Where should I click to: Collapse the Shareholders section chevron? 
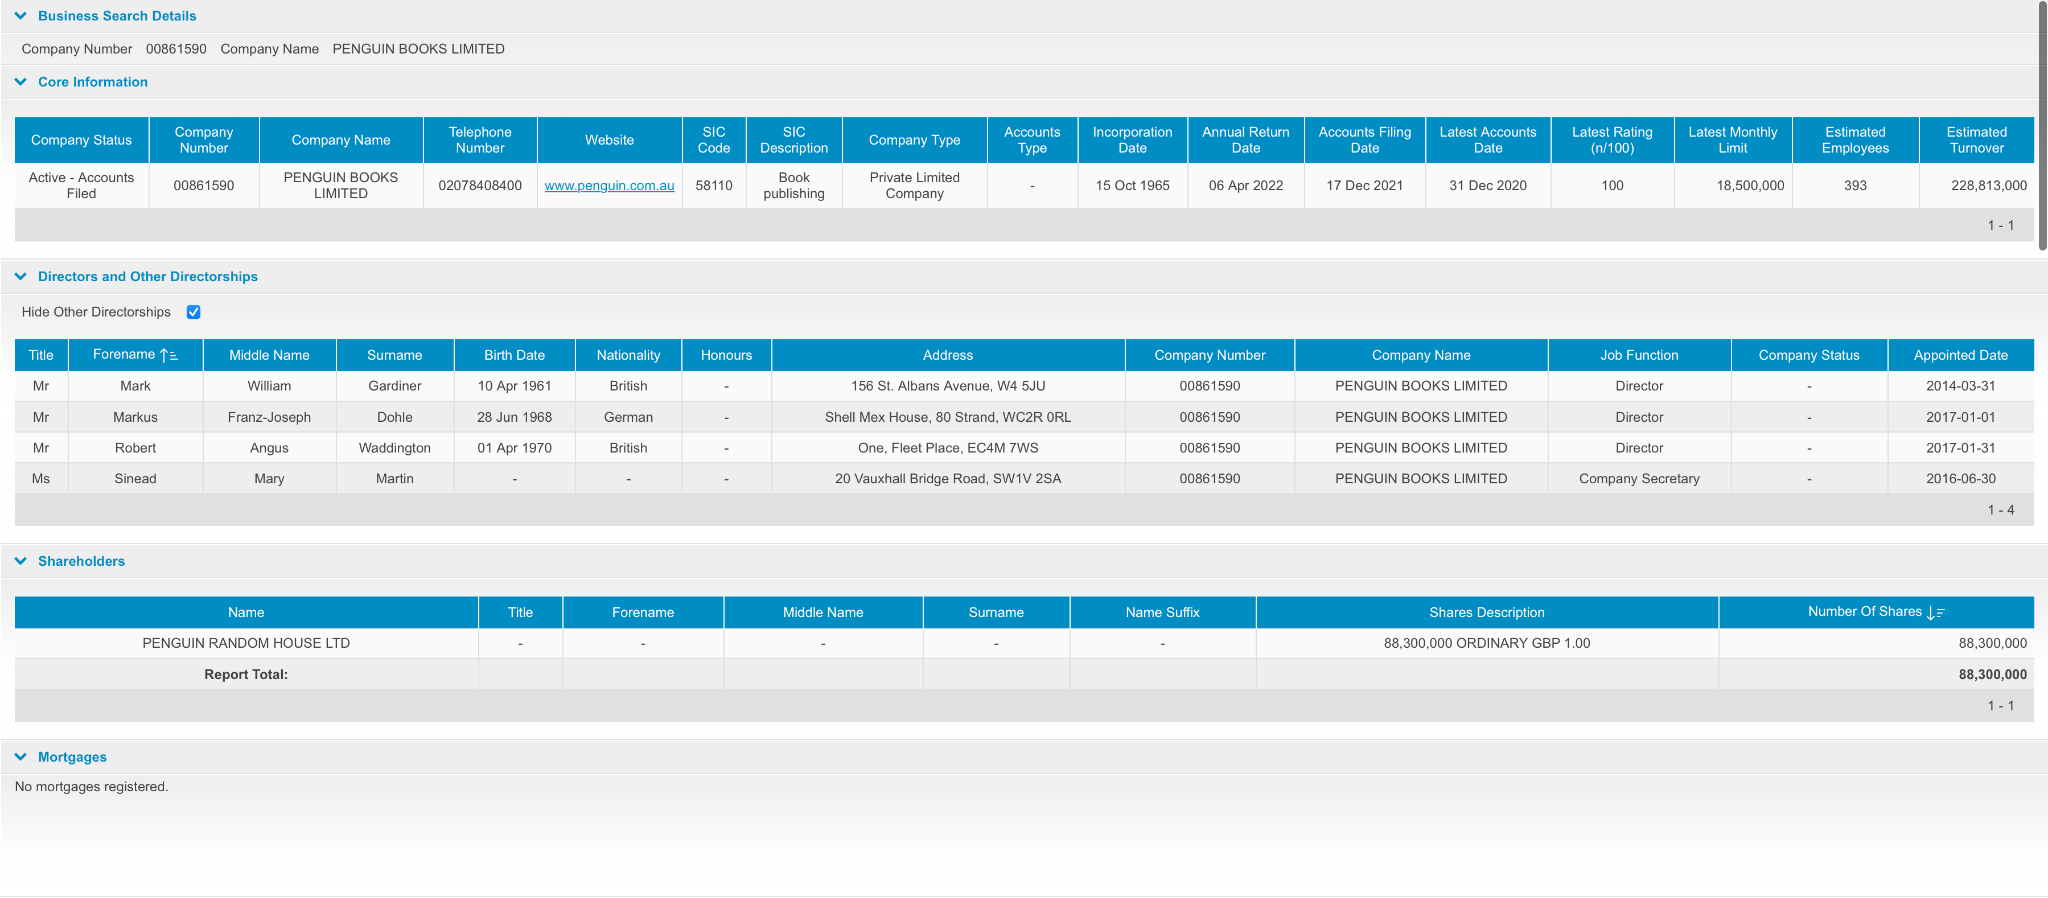21,562
